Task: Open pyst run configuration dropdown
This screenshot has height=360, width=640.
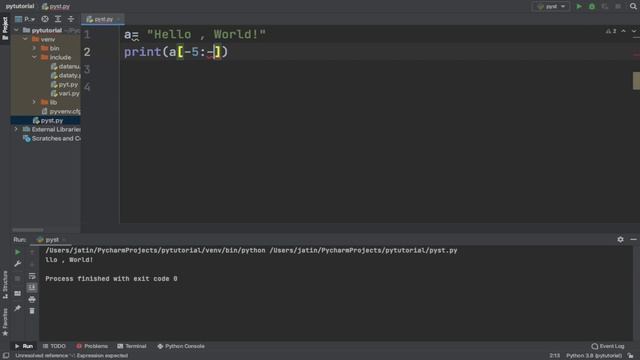Action: click(551, 7)
